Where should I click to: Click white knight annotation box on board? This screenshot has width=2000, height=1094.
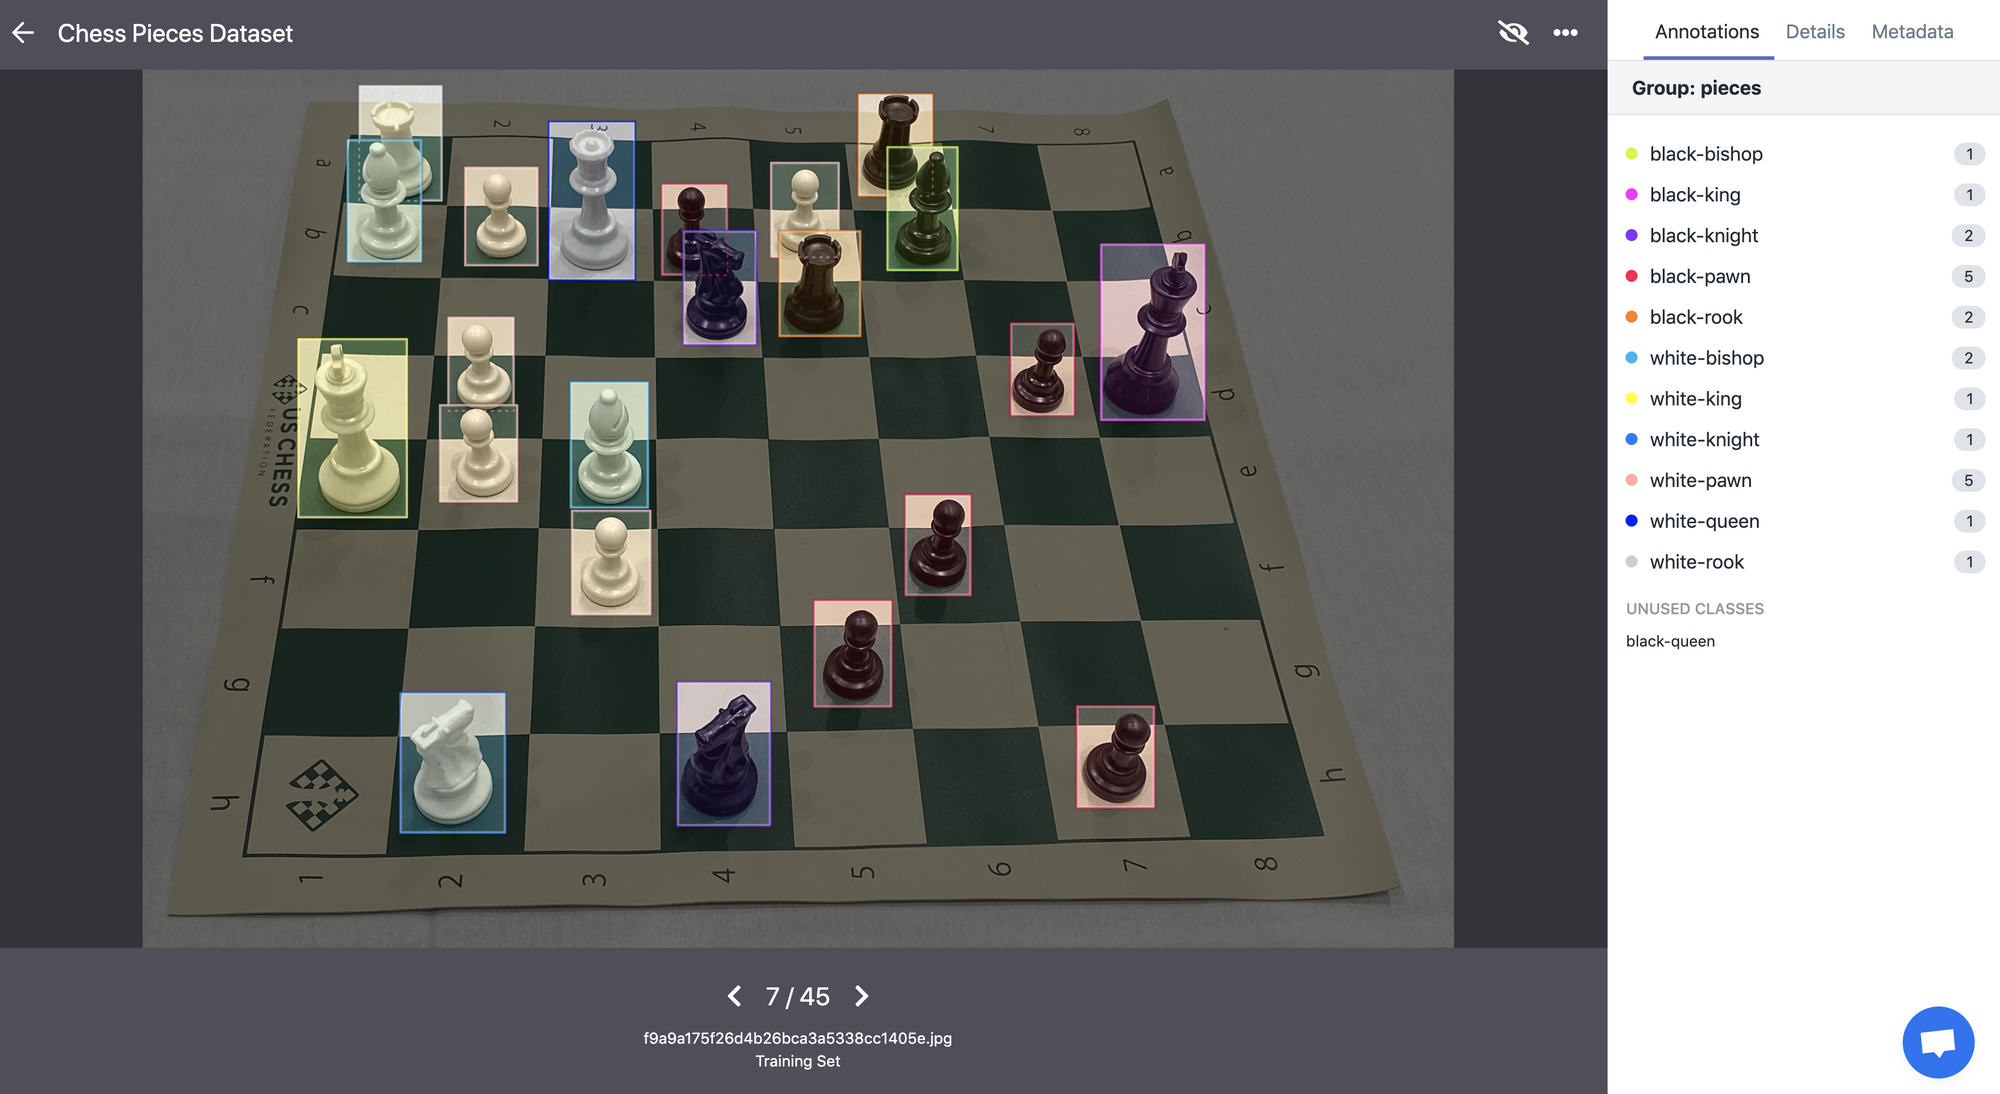(x=452, y=762)
